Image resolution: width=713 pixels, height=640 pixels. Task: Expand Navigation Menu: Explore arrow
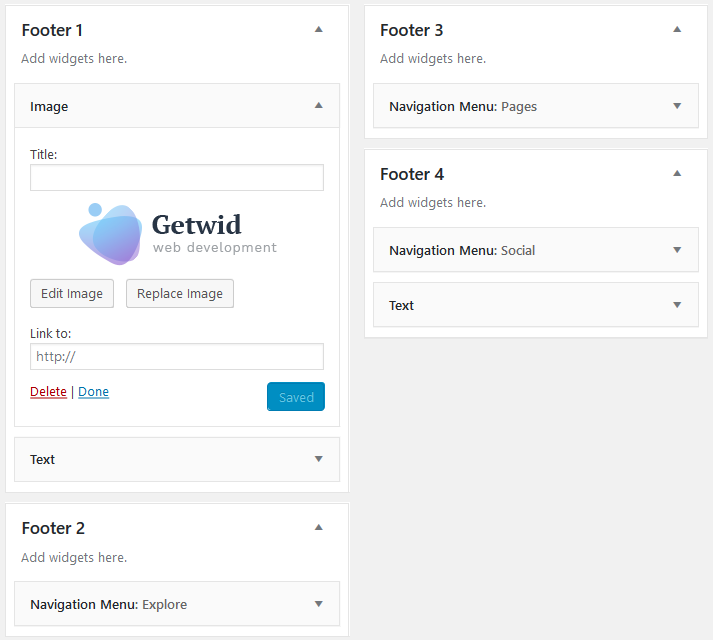click(x=319, y=604)
